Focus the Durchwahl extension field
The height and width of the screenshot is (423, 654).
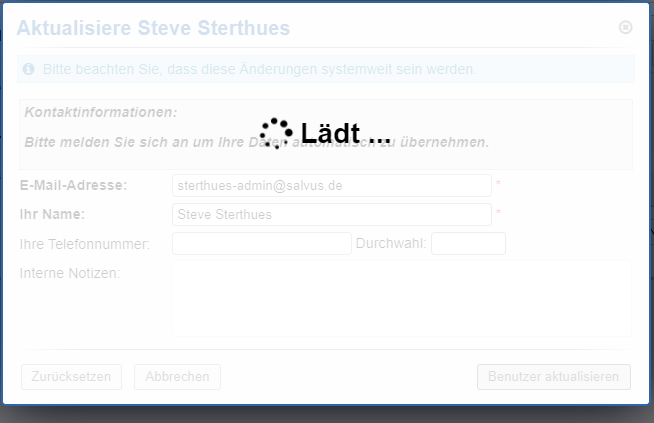pyautogui.click(x=468, y=243)
